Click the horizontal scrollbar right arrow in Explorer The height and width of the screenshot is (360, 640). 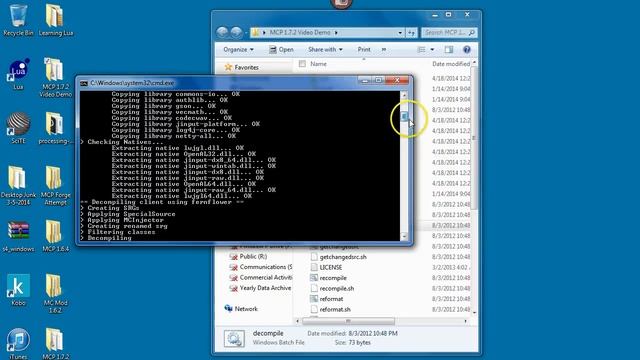coord(466,321)
